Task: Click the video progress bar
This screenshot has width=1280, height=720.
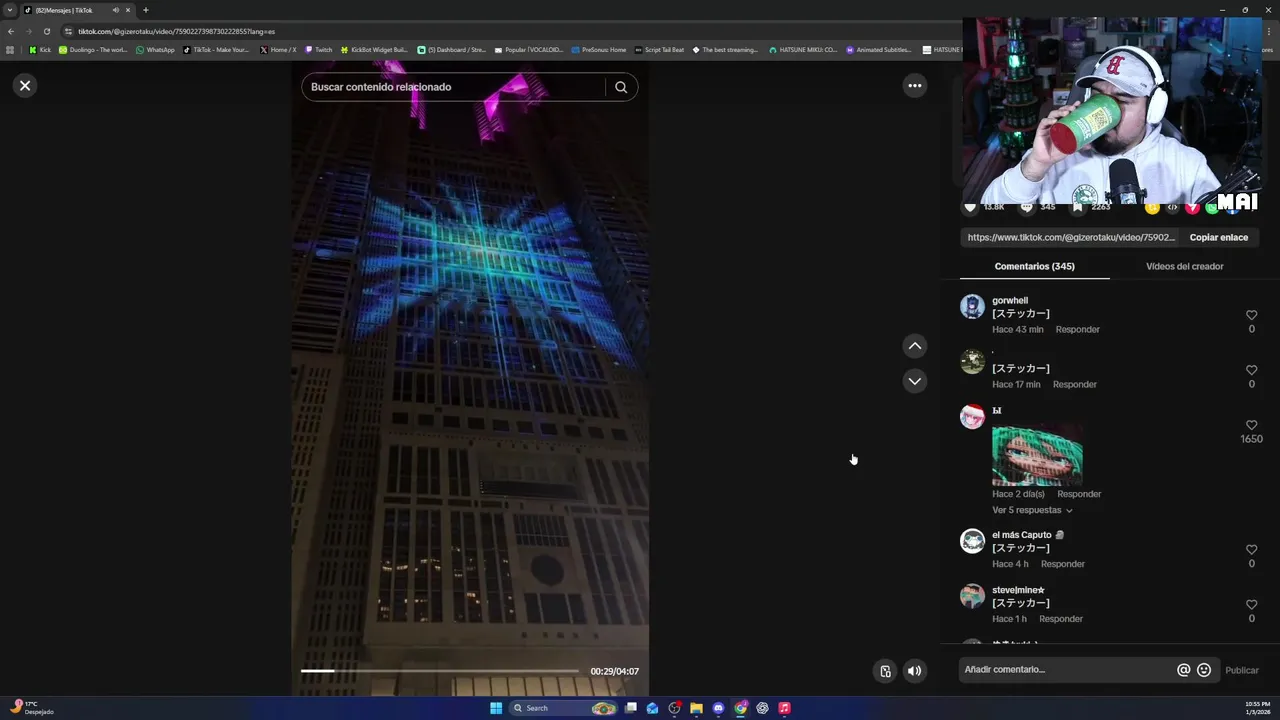Action: click(440, 671)
